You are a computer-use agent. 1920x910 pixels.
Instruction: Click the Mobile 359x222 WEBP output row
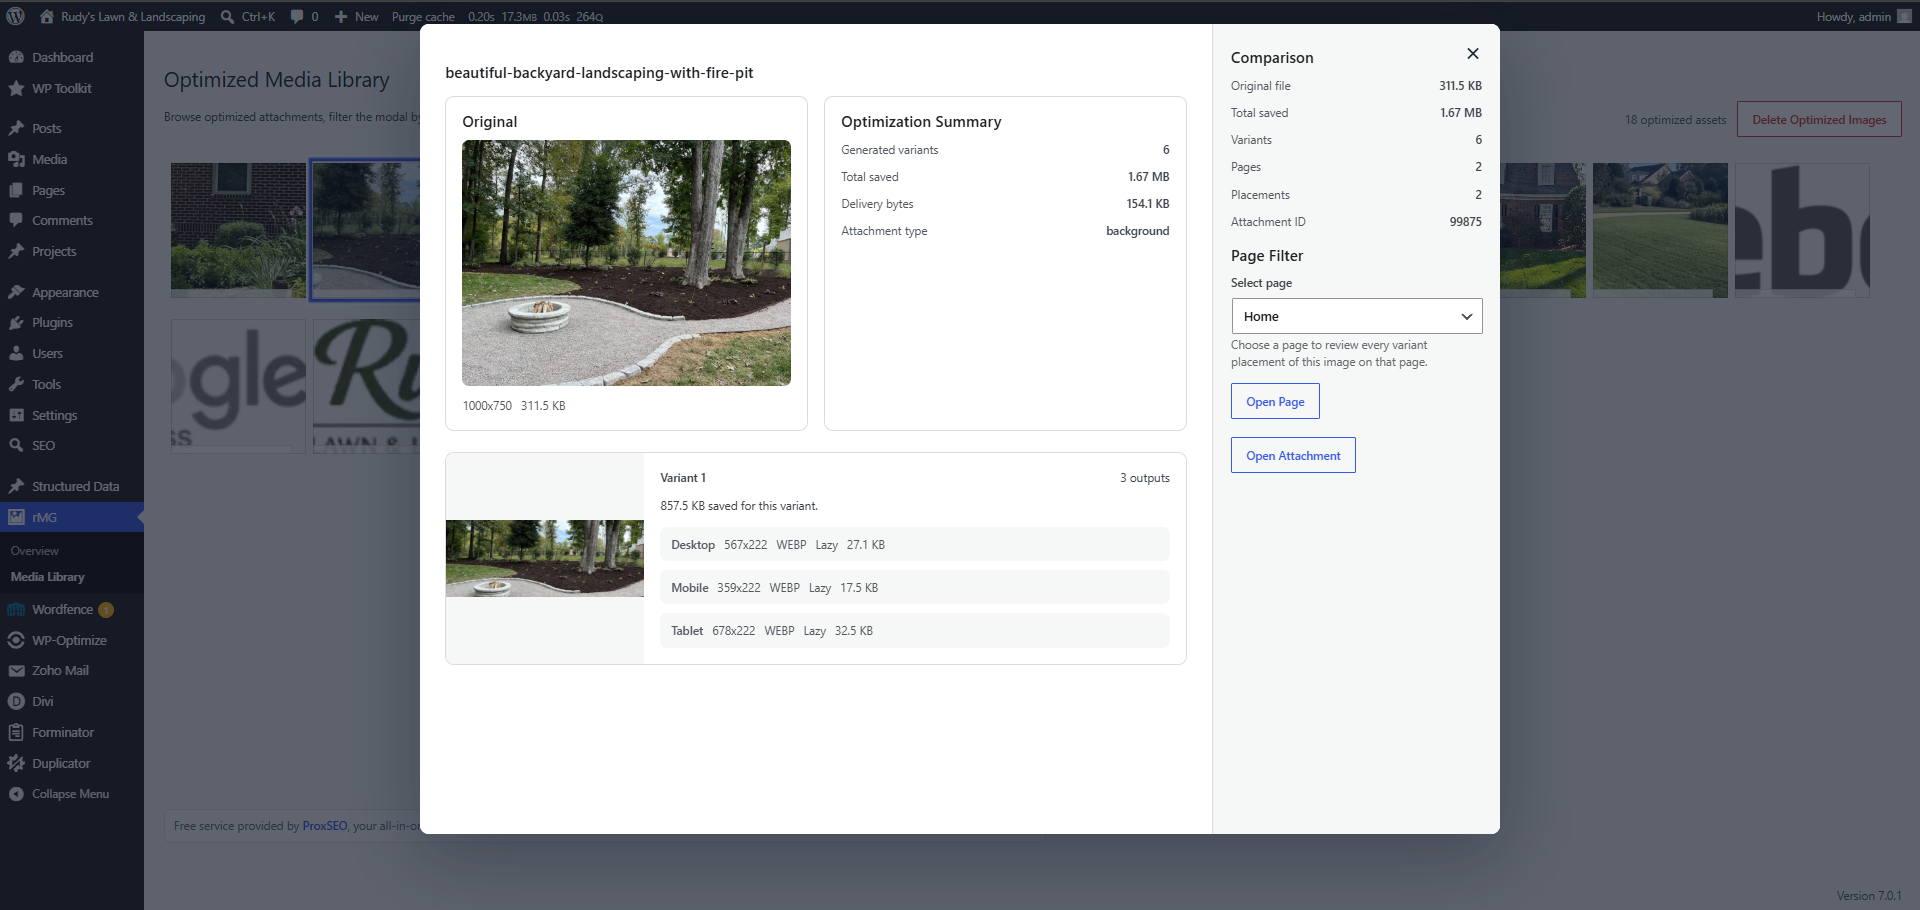click(914, 588)
